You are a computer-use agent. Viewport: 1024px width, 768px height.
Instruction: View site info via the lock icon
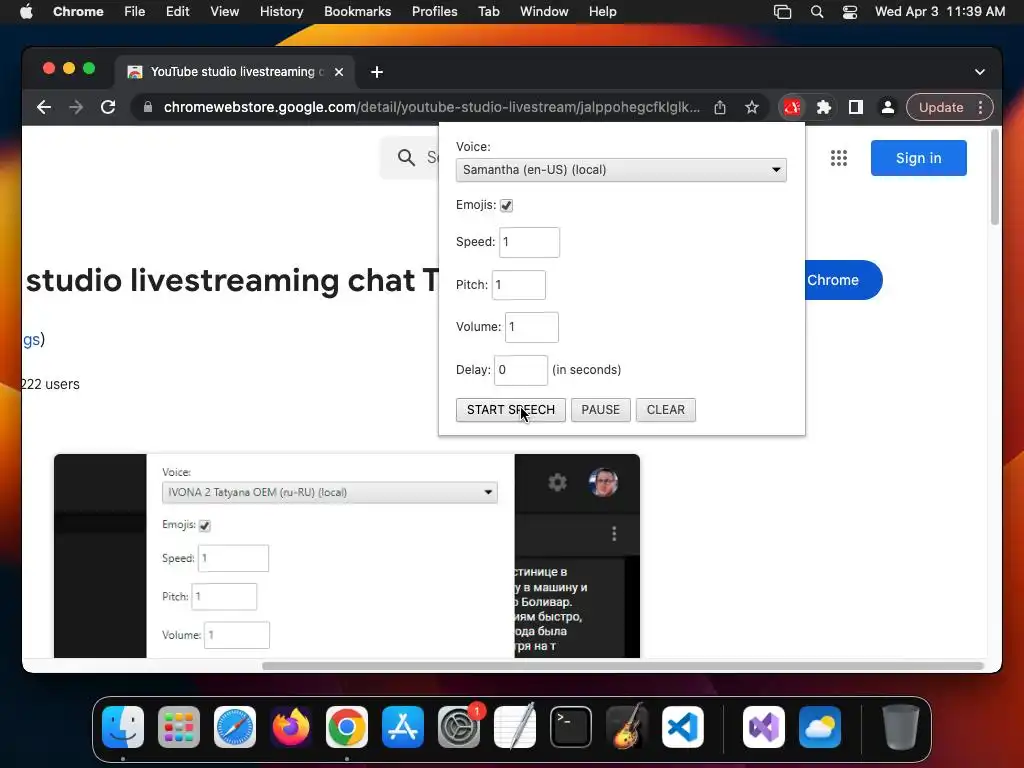[x=148, y=107]
